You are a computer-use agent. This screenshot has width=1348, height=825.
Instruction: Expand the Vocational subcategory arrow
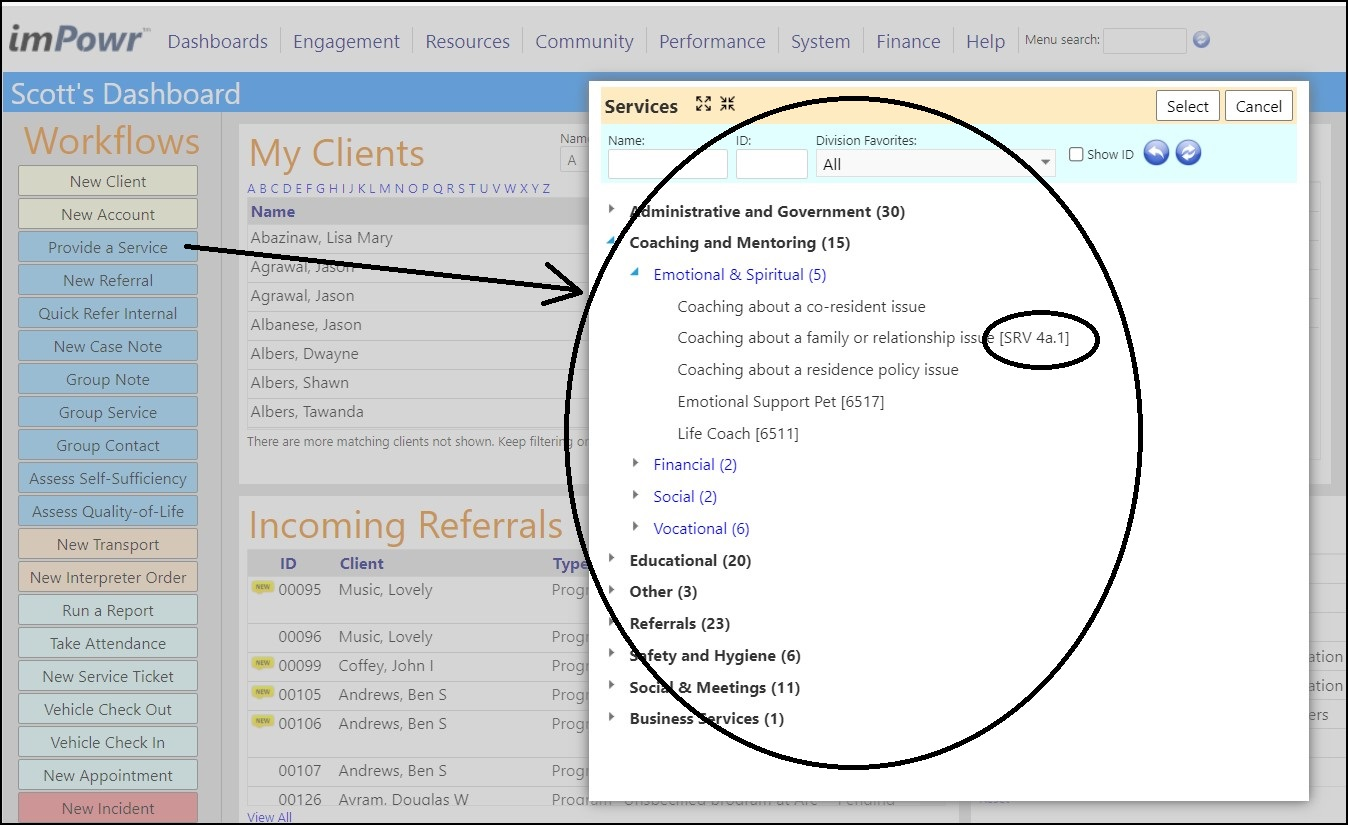[636, 527]
